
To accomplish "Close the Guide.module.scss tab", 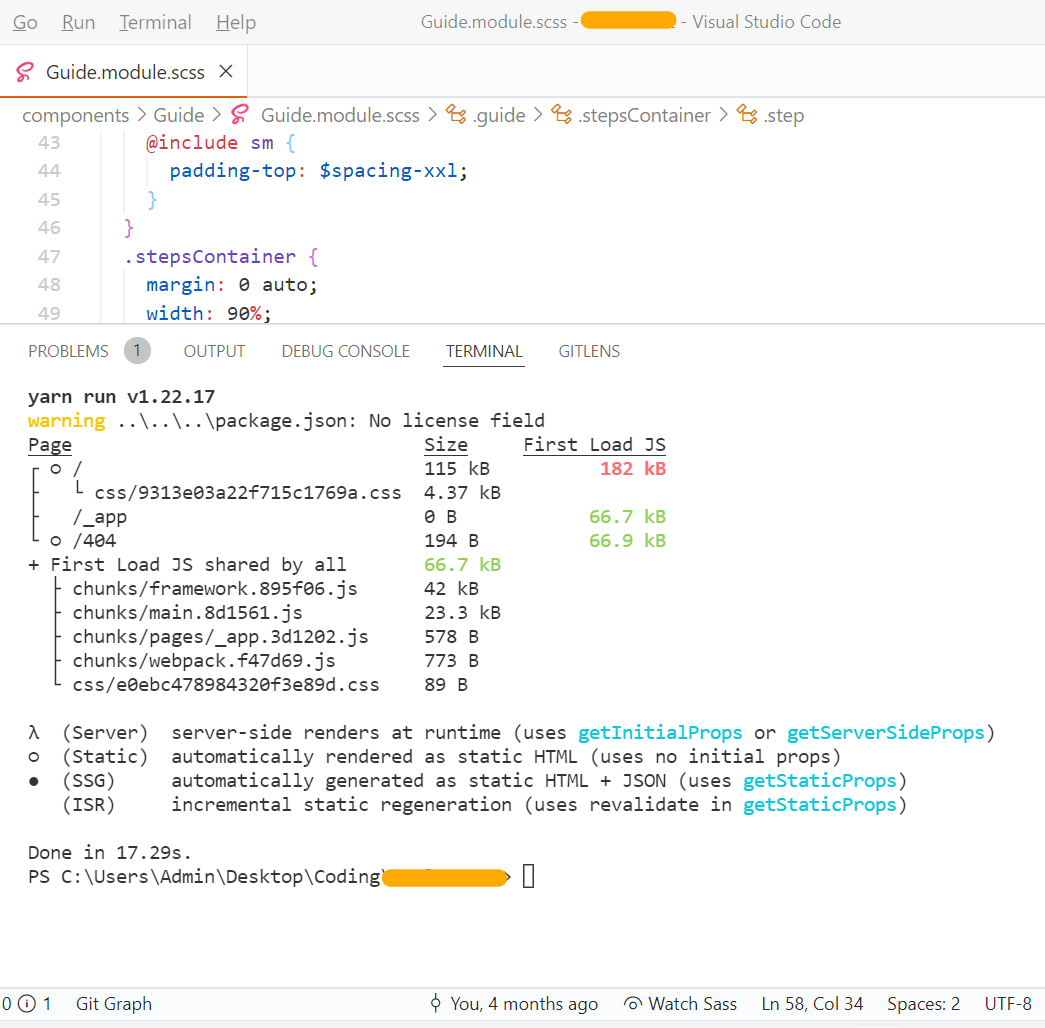I will click(x=226, y=71).
